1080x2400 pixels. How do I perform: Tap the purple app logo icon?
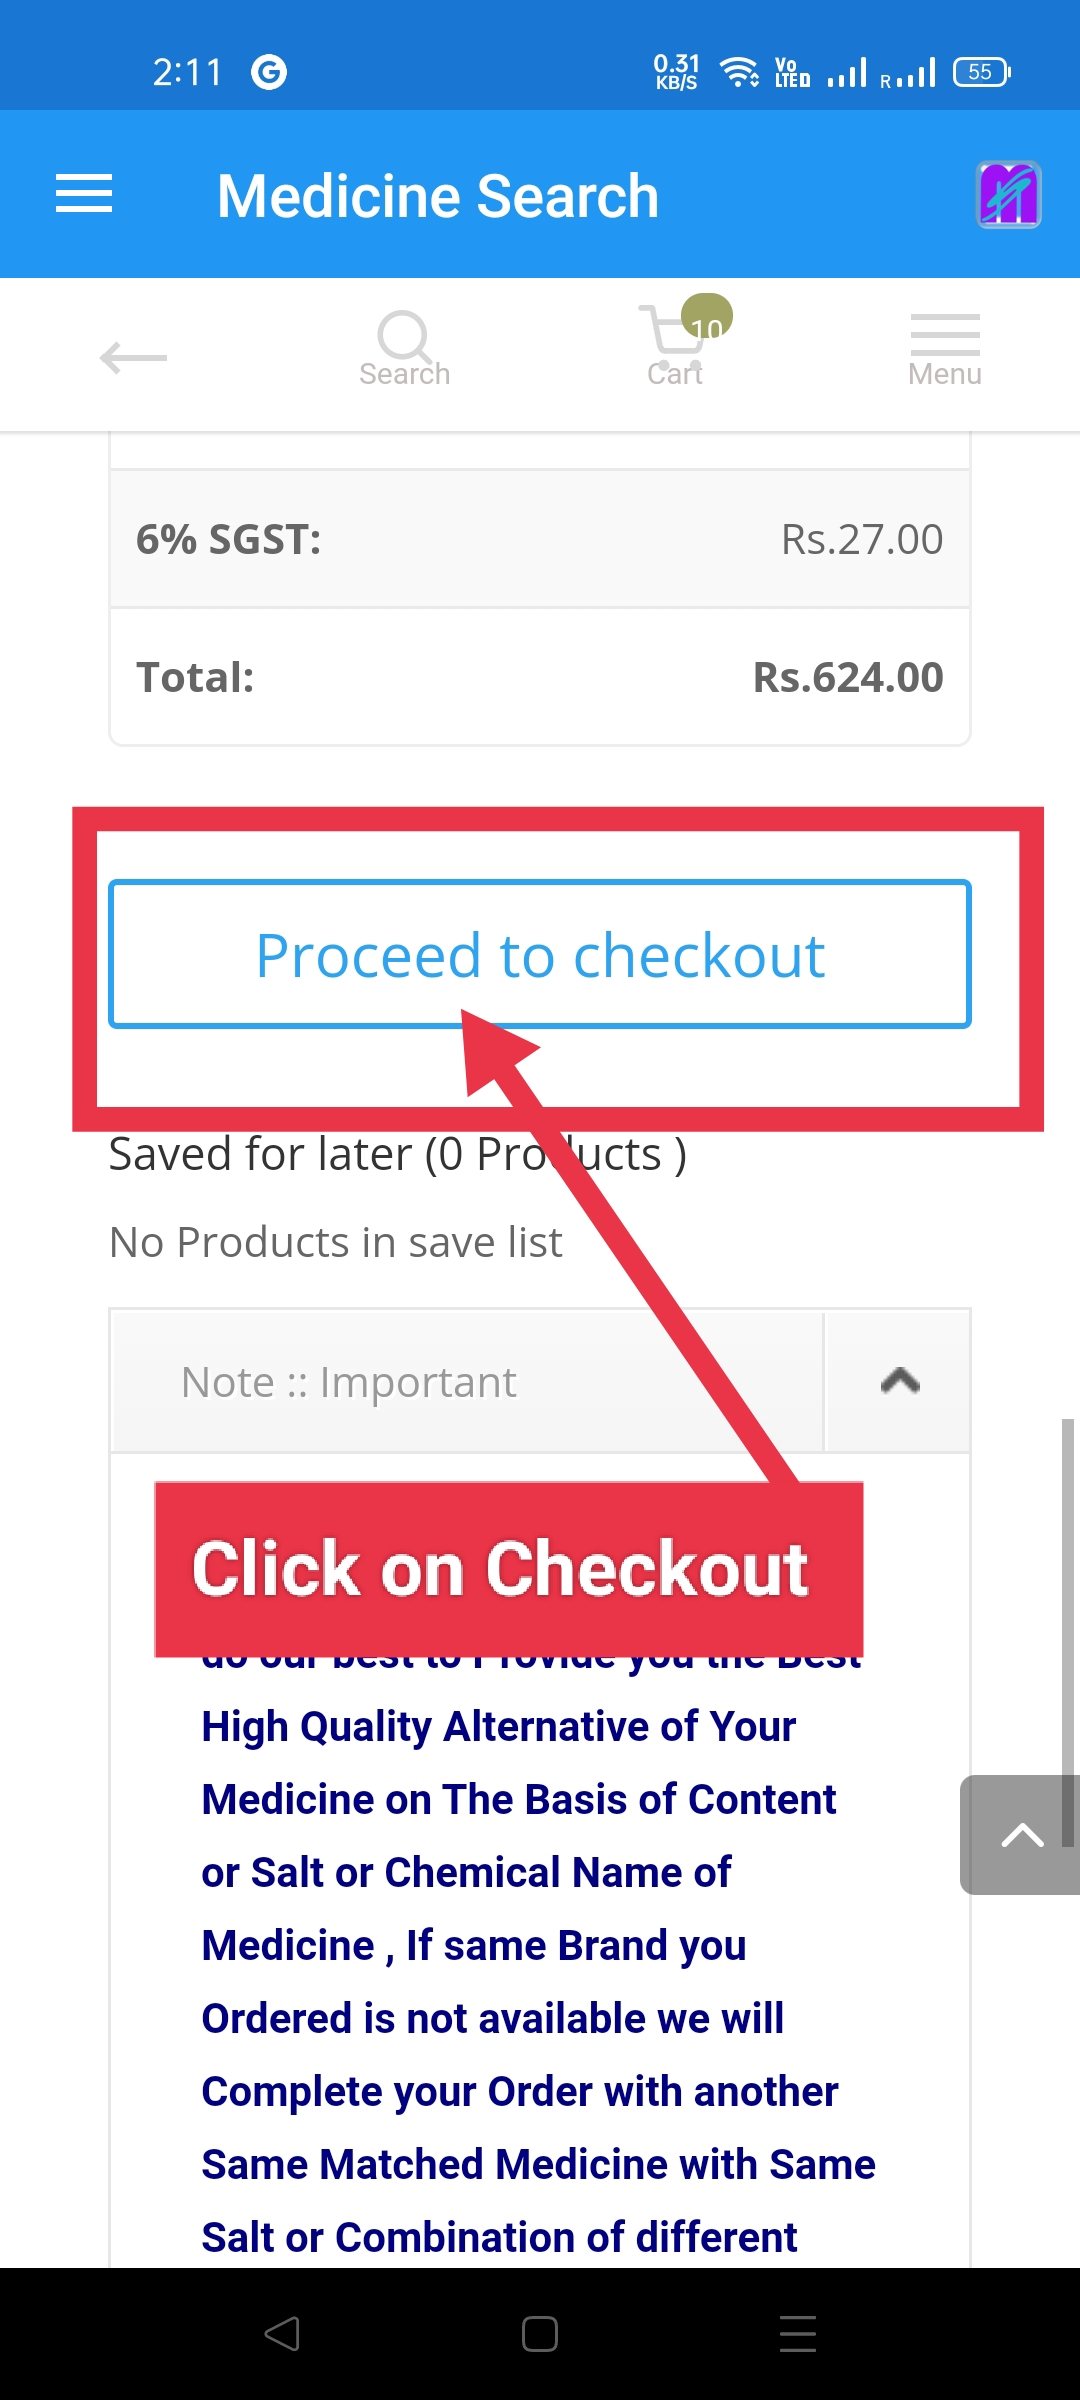click(1008, 194)
